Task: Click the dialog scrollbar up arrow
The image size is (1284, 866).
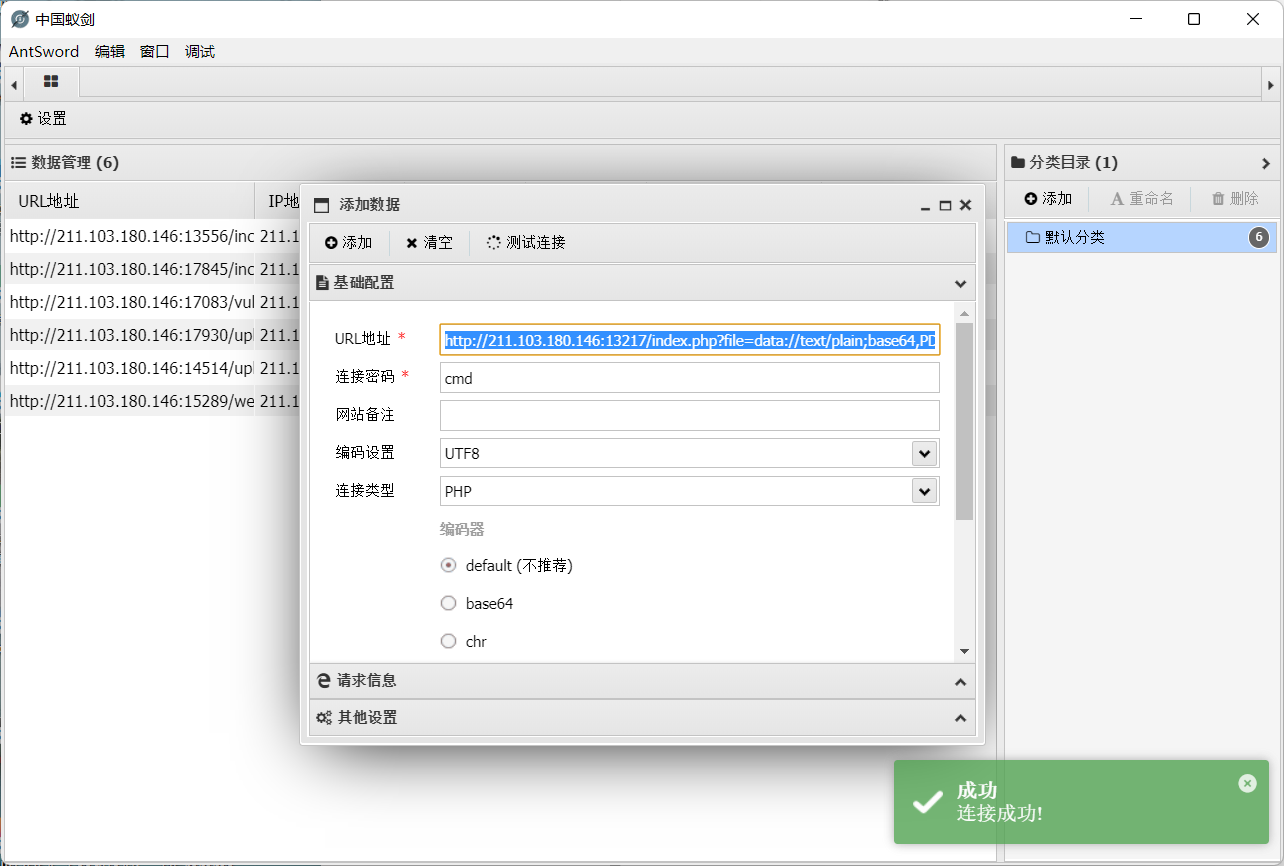Action: [964, 314]
